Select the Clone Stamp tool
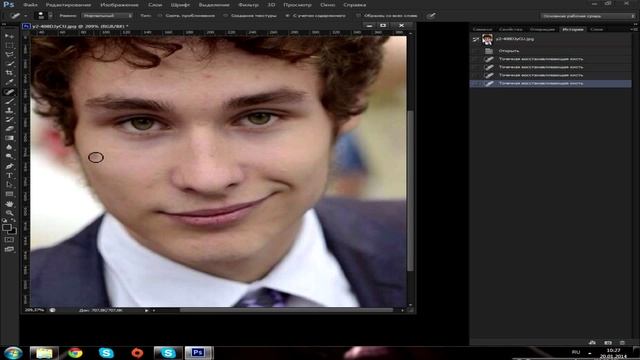 (9, 110)
